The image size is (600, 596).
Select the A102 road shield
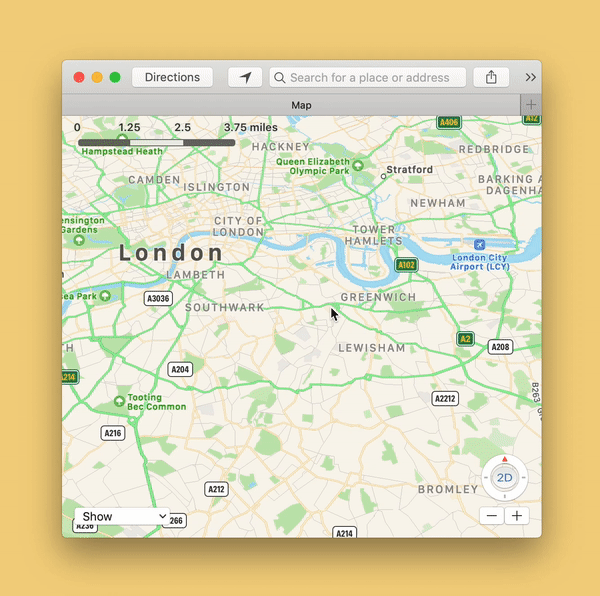click(406, 265)
